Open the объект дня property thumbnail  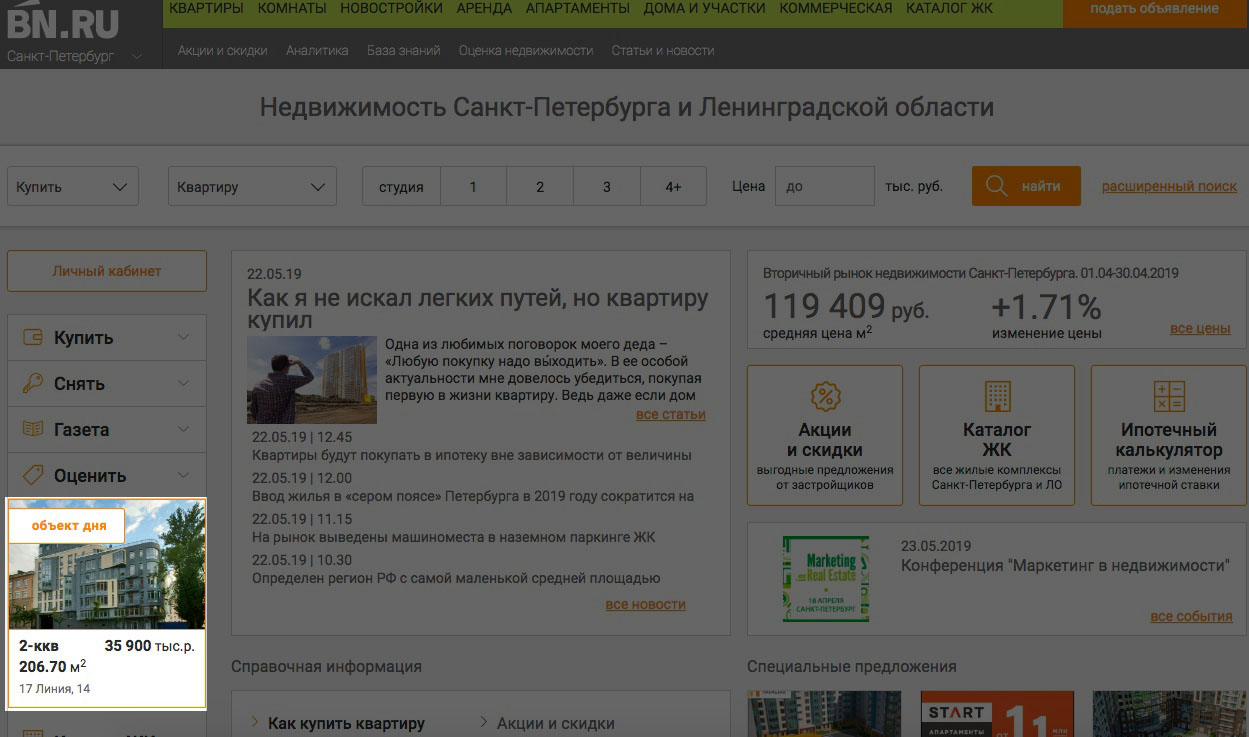[x=107, y=570]
